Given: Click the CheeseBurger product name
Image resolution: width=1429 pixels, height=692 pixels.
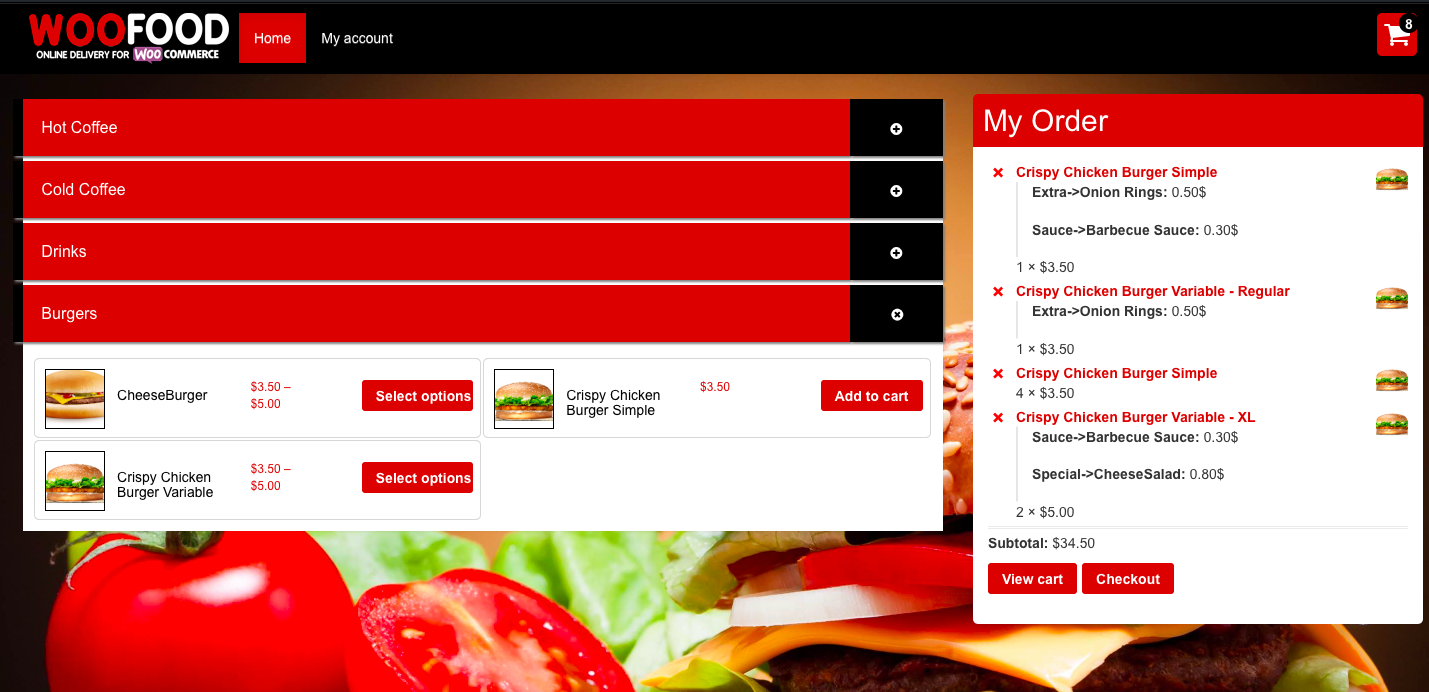Looking at the screenshot, I should coord(162,395).
